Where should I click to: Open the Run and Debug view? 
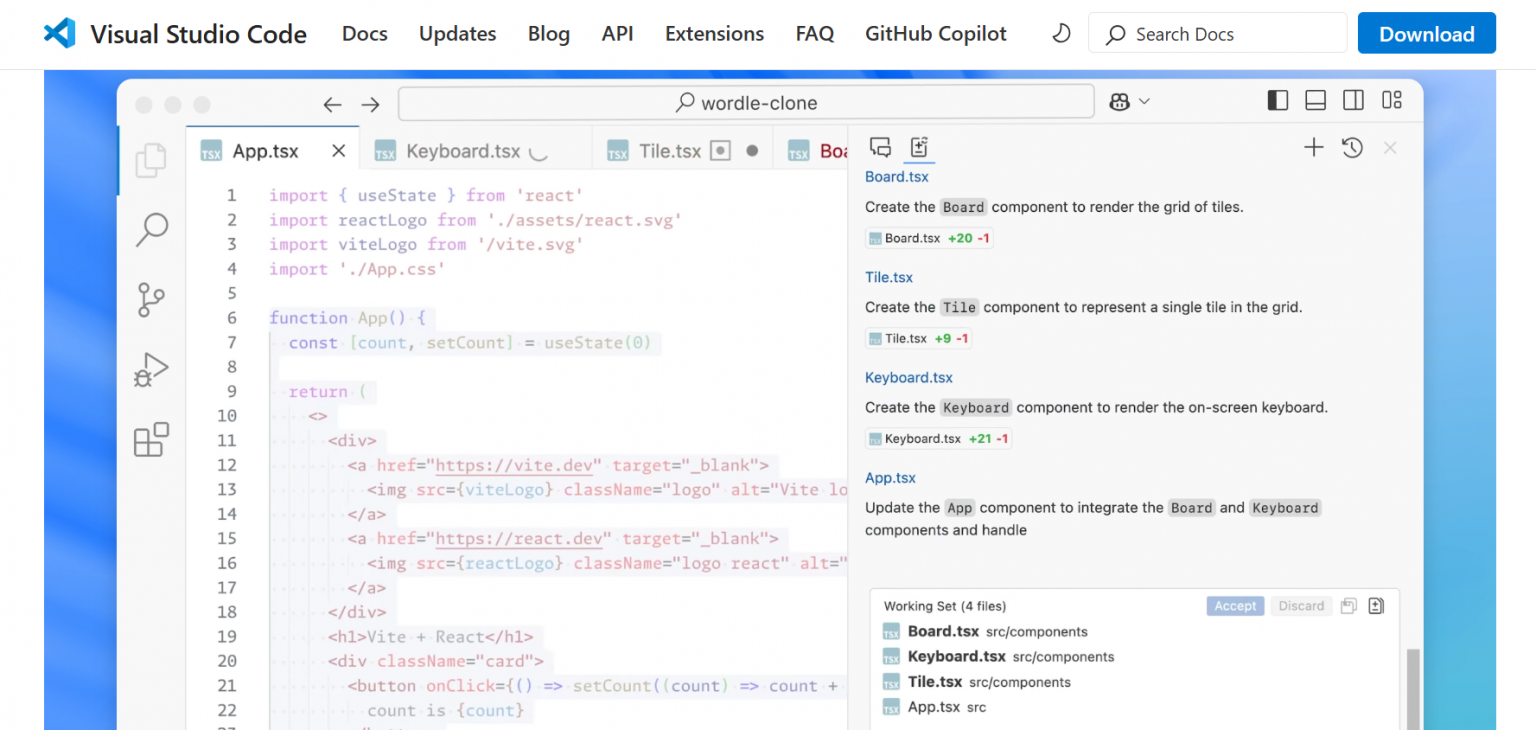click(x=151, y=369)
